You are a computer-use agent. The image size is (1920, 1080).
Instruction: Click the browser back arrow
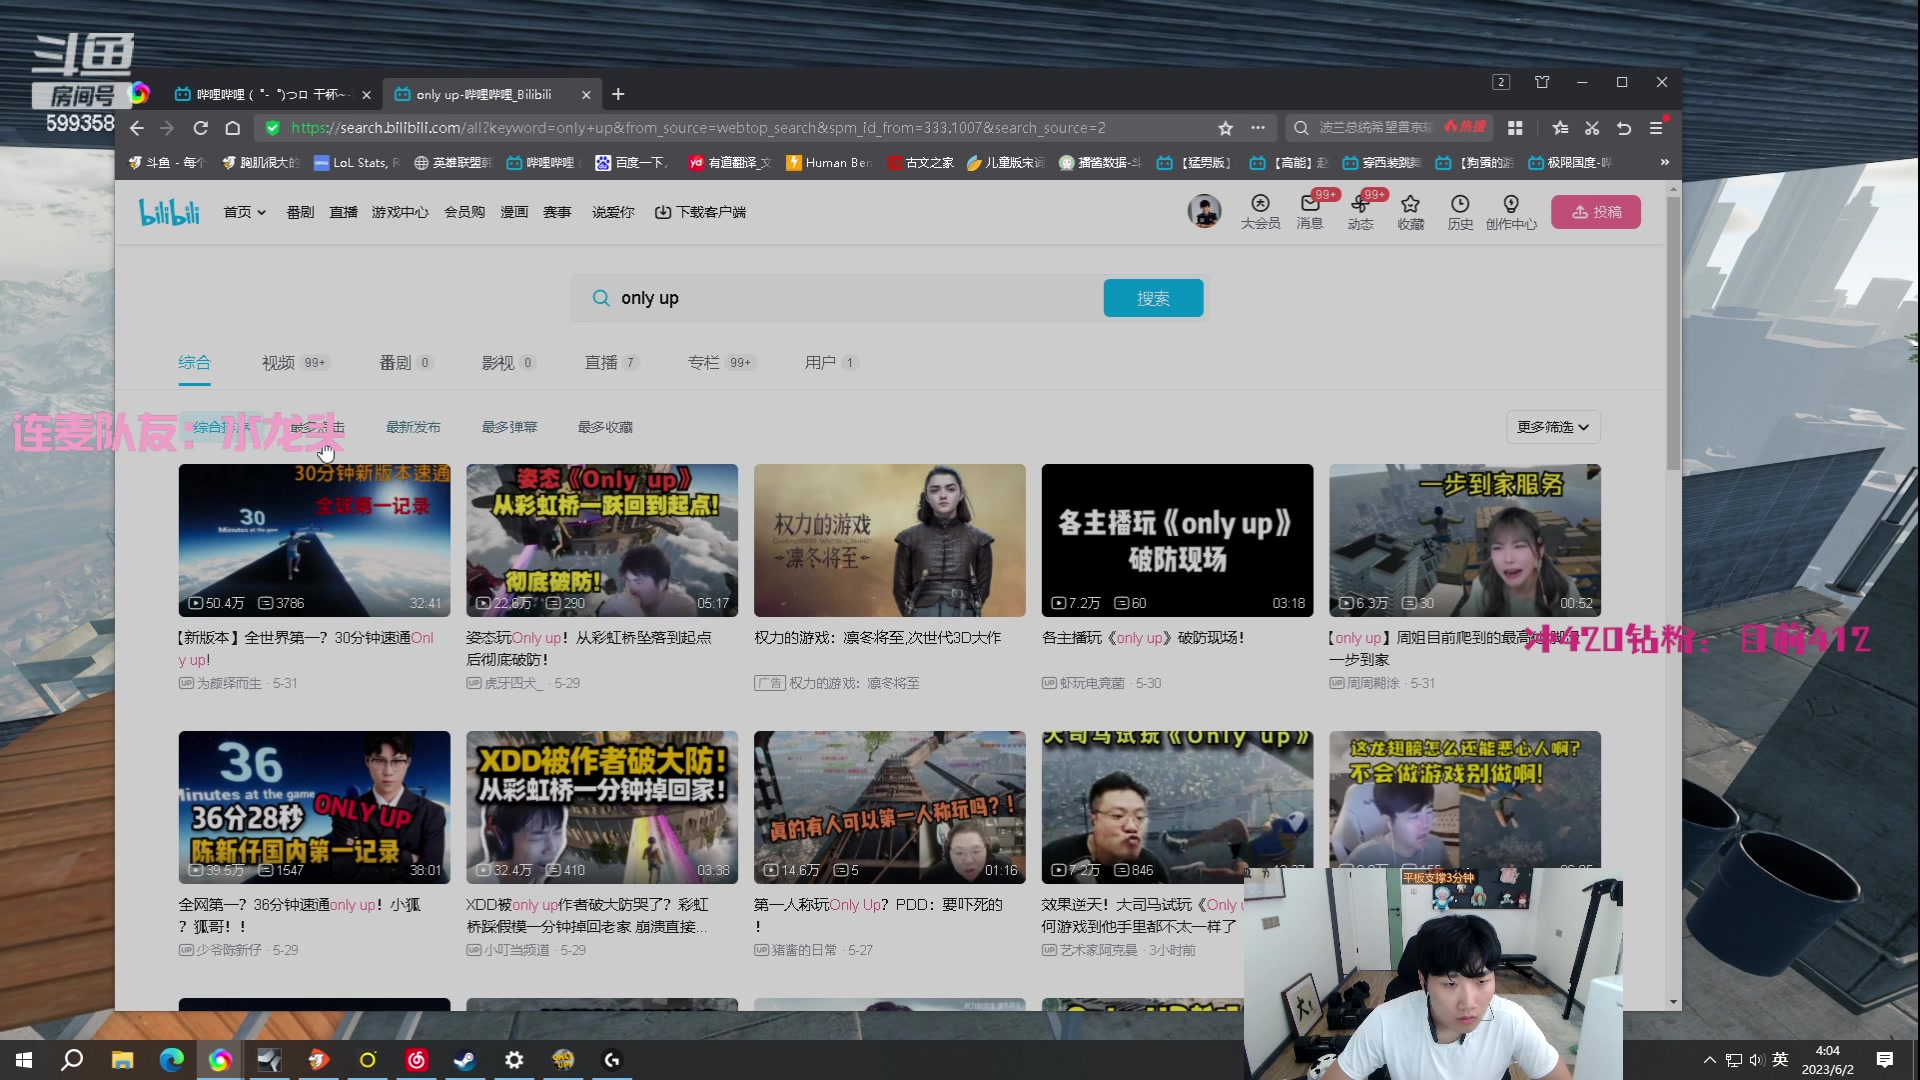(137, 128)
